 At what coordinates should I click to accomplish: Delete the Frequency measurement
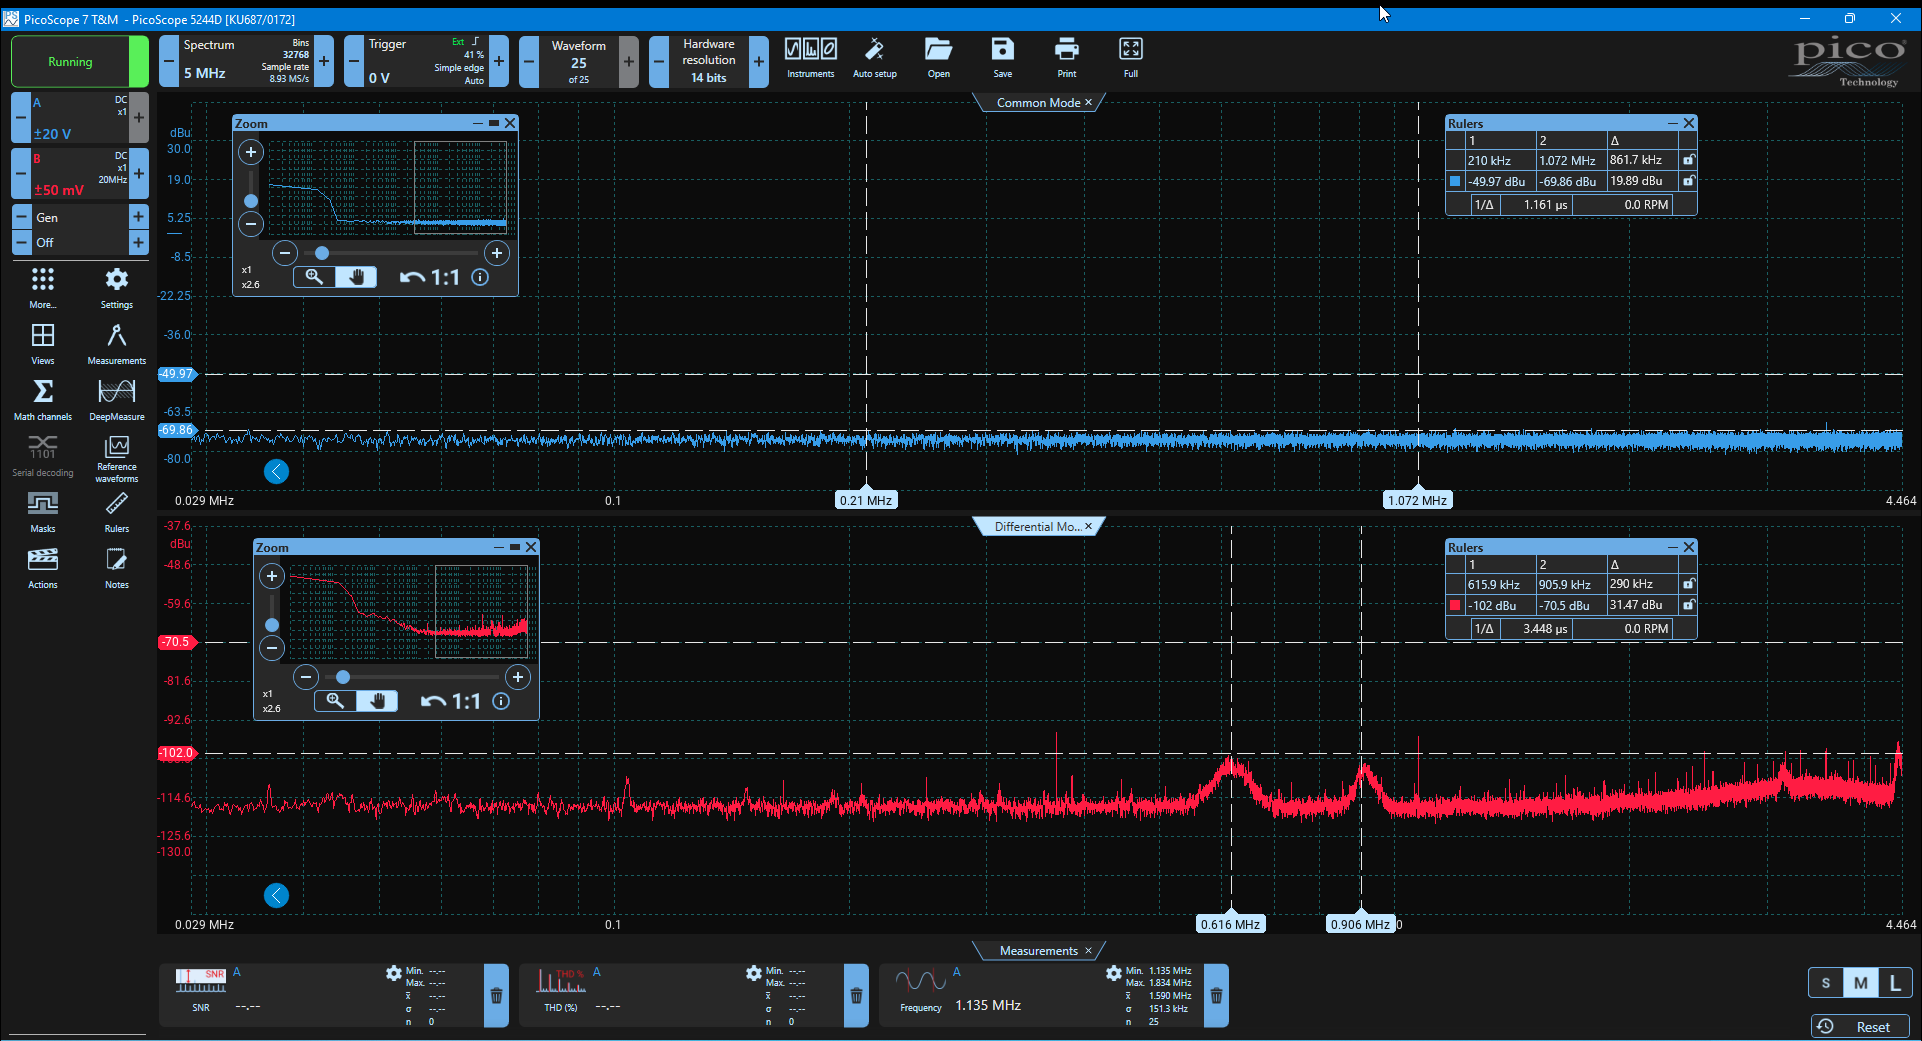[x=1216, y=995]
